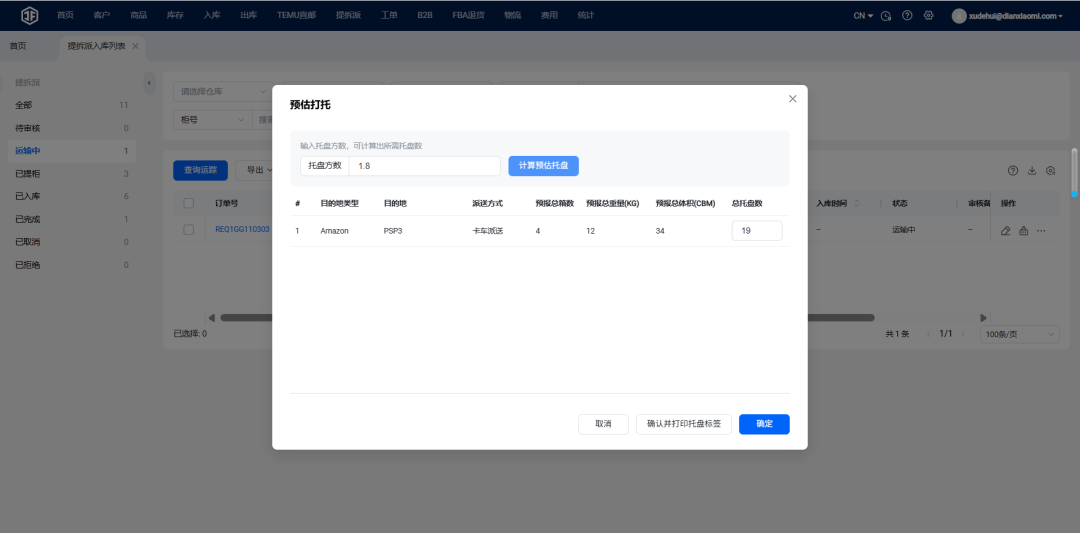Screen dimensions: 1080x533
Task: Click the help question mark in top navigation
Action: click(x=907, y=16)
